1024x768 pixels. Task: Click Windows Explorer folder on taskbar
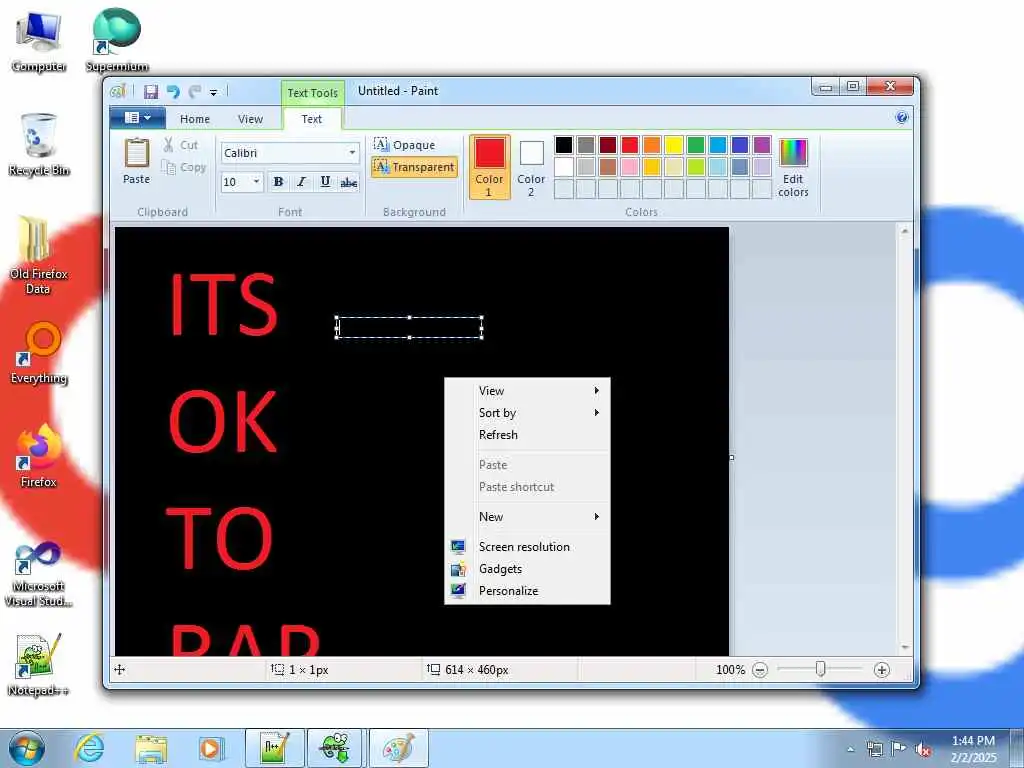click(151, 748)
